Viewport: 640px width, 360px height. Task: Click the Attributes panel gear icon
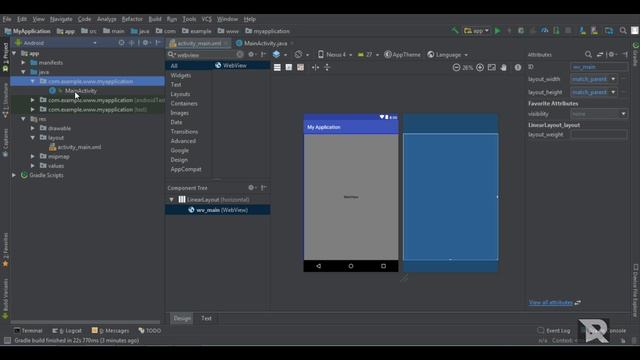point(611,54)
